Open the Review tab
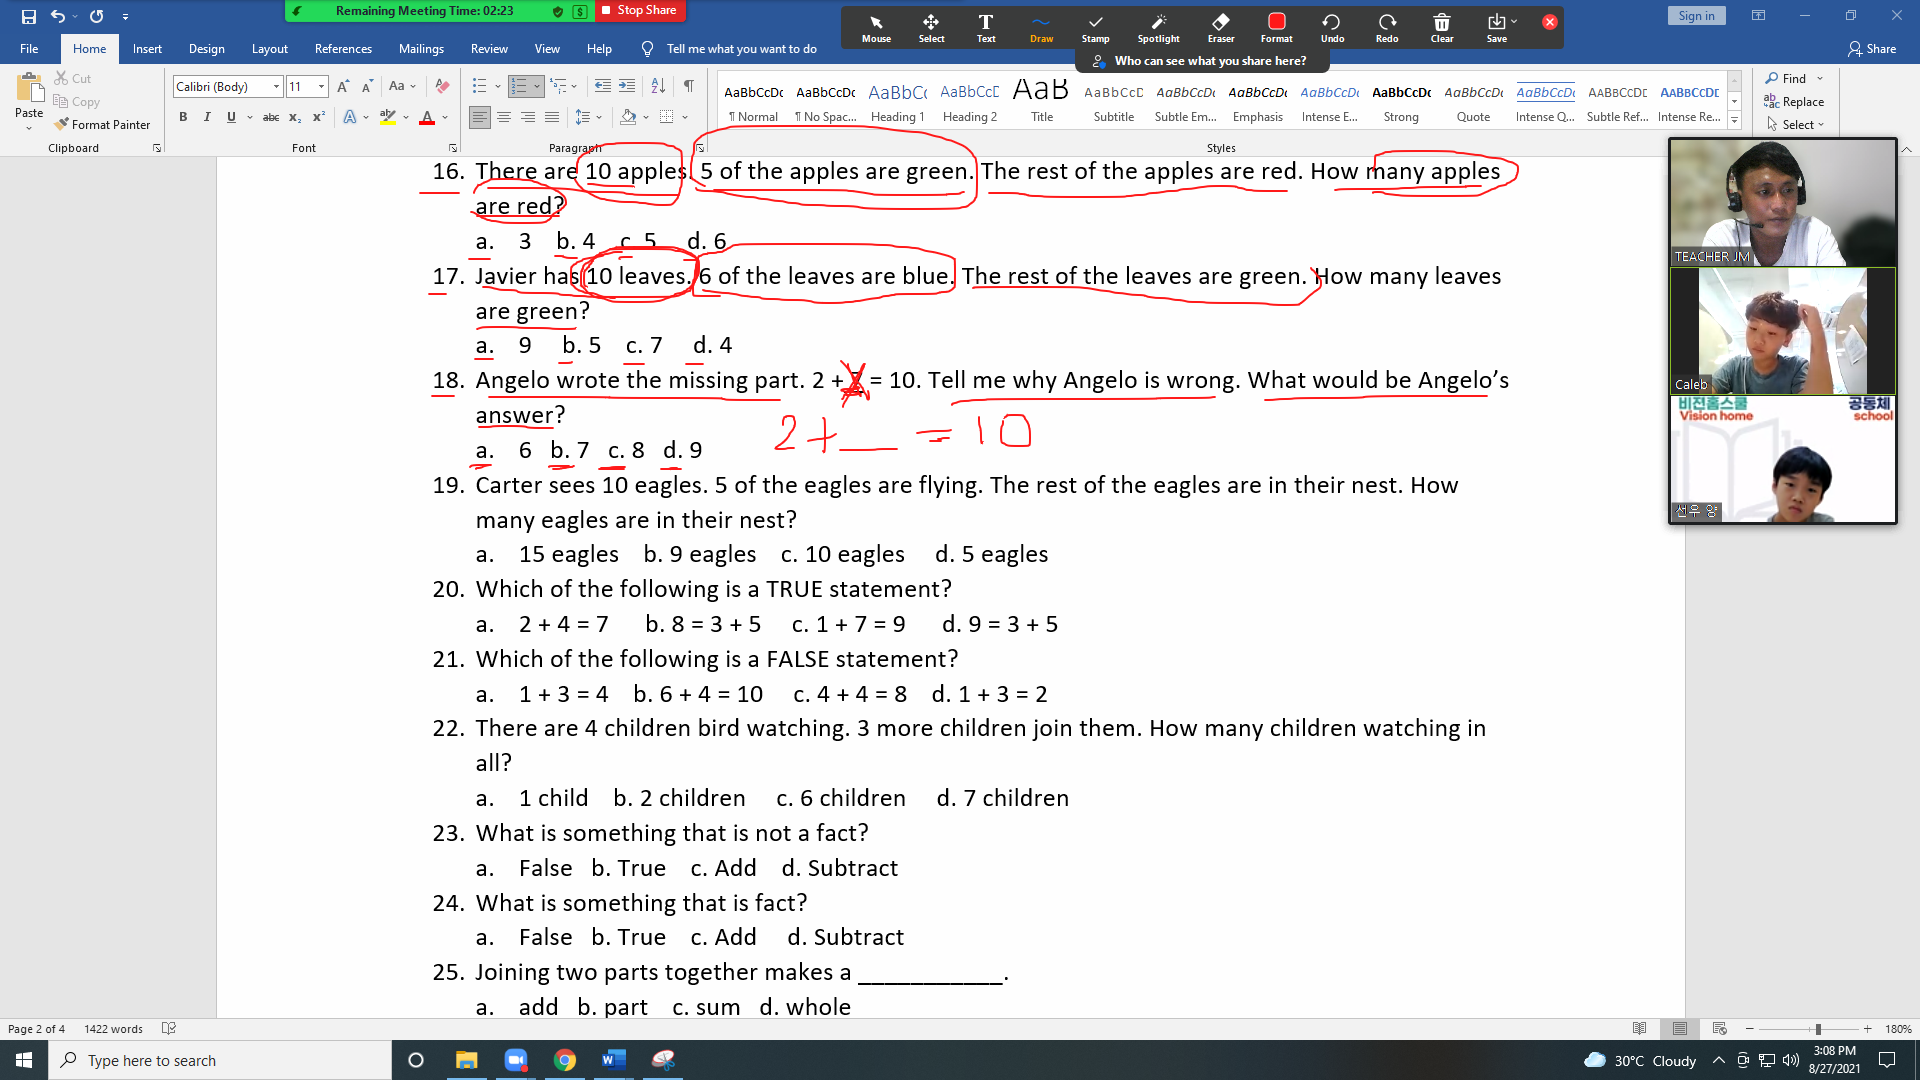This screenshot has width=1920, height=1080. pyautogui.click(x=489, y=48)
